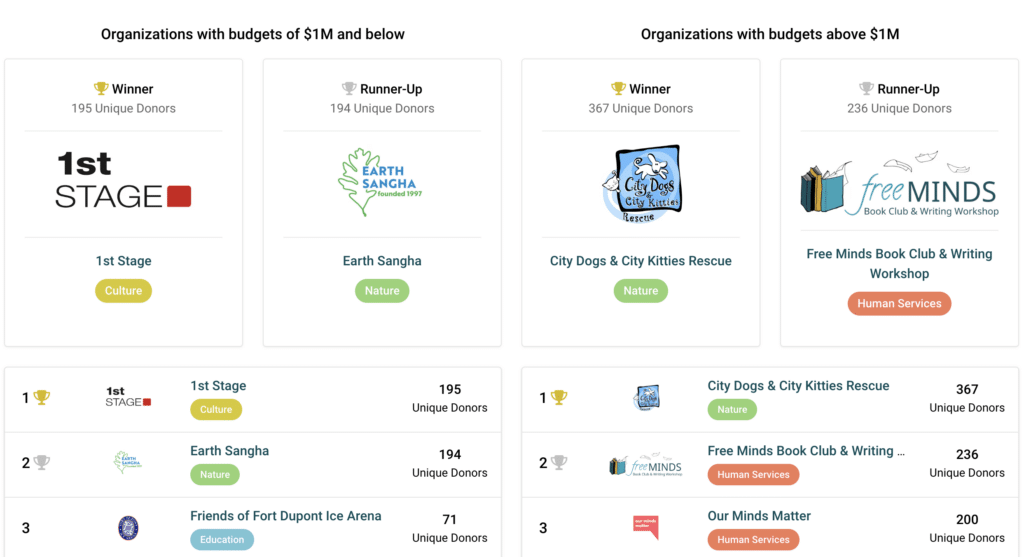Click small Free Minds logo in leaderboard
This screenshot has width=1024, height=557.
(645, 465)
